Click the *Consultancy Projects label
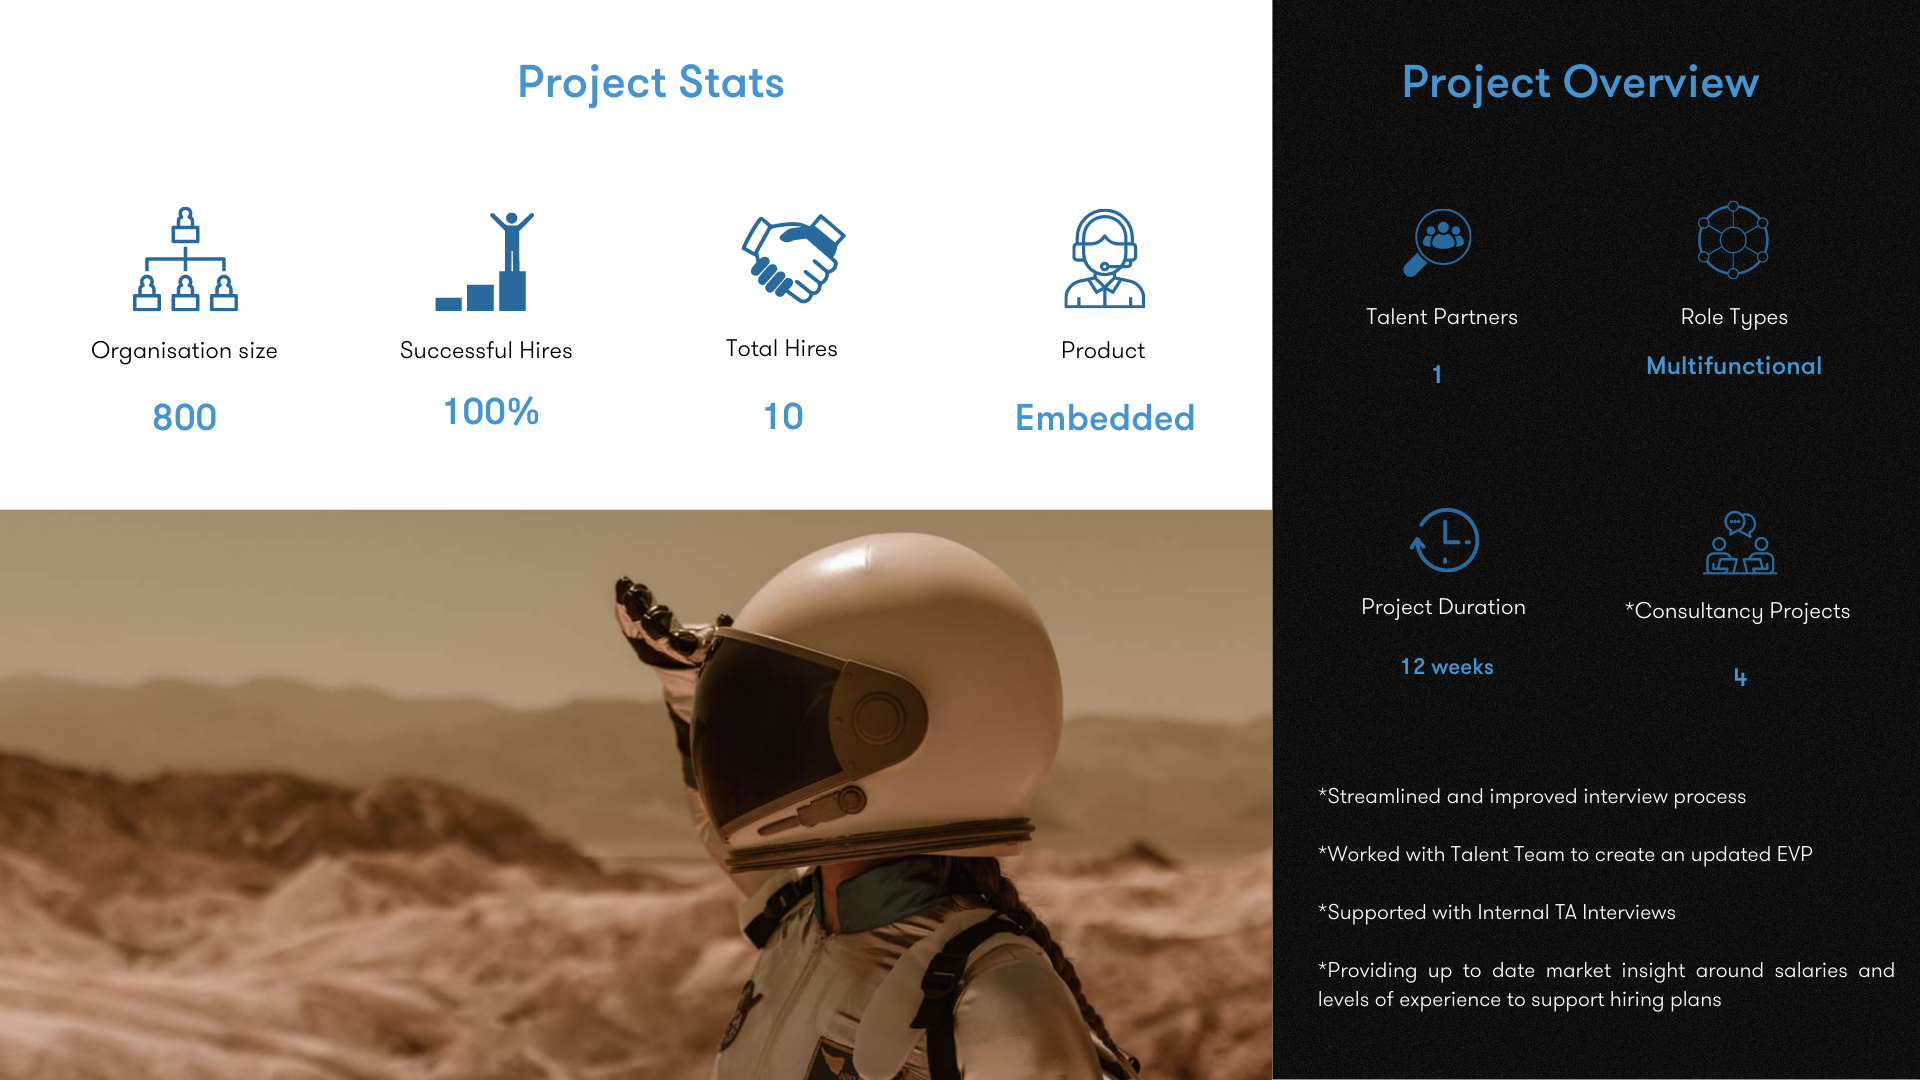Image resolution: width=1920 pixels, height=1080 pixels. point(1738,611)
